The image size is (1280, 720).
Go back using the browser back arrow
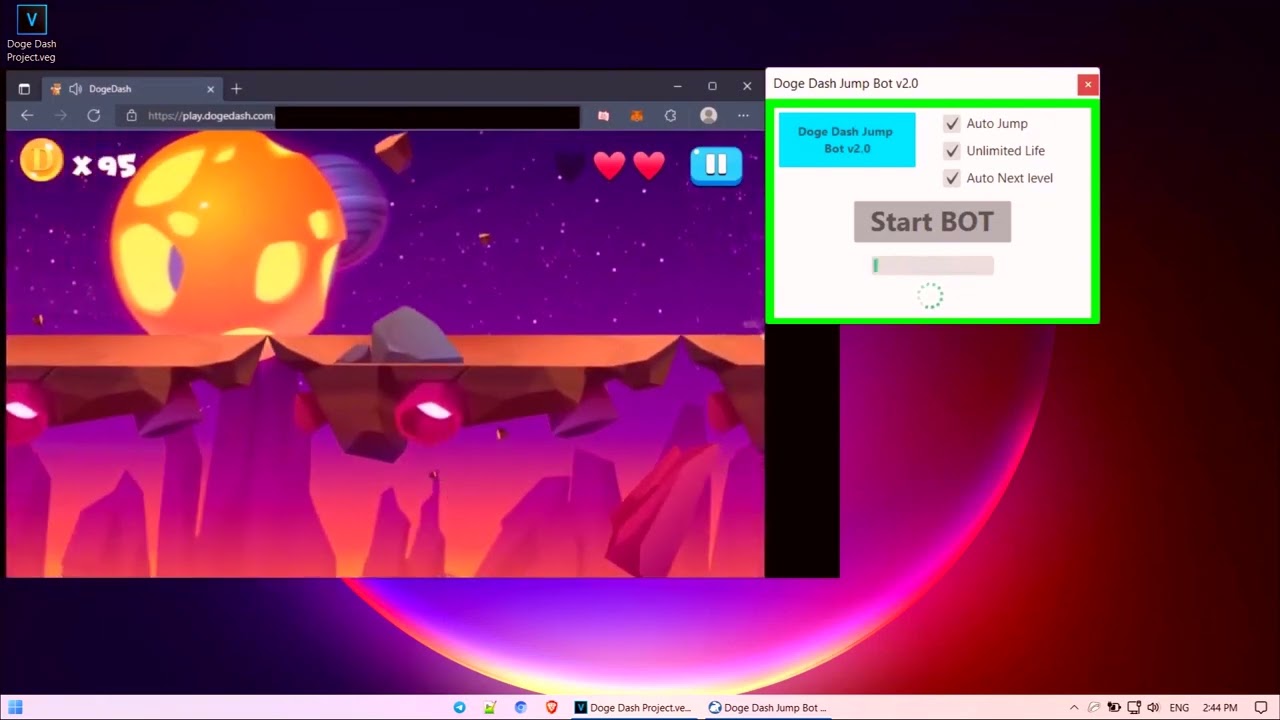point(27,116)
